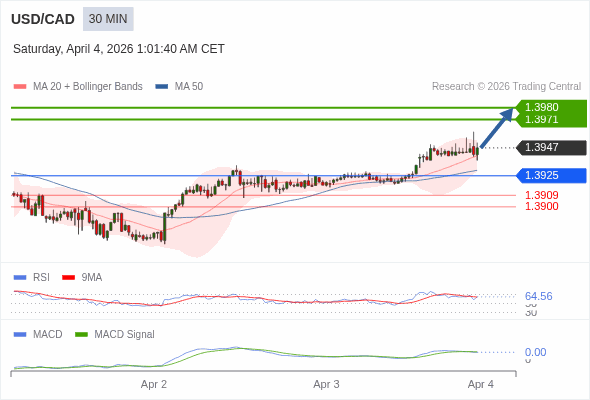
Task: Click the blue upward forecast arrow
Action: coord(497,128)
